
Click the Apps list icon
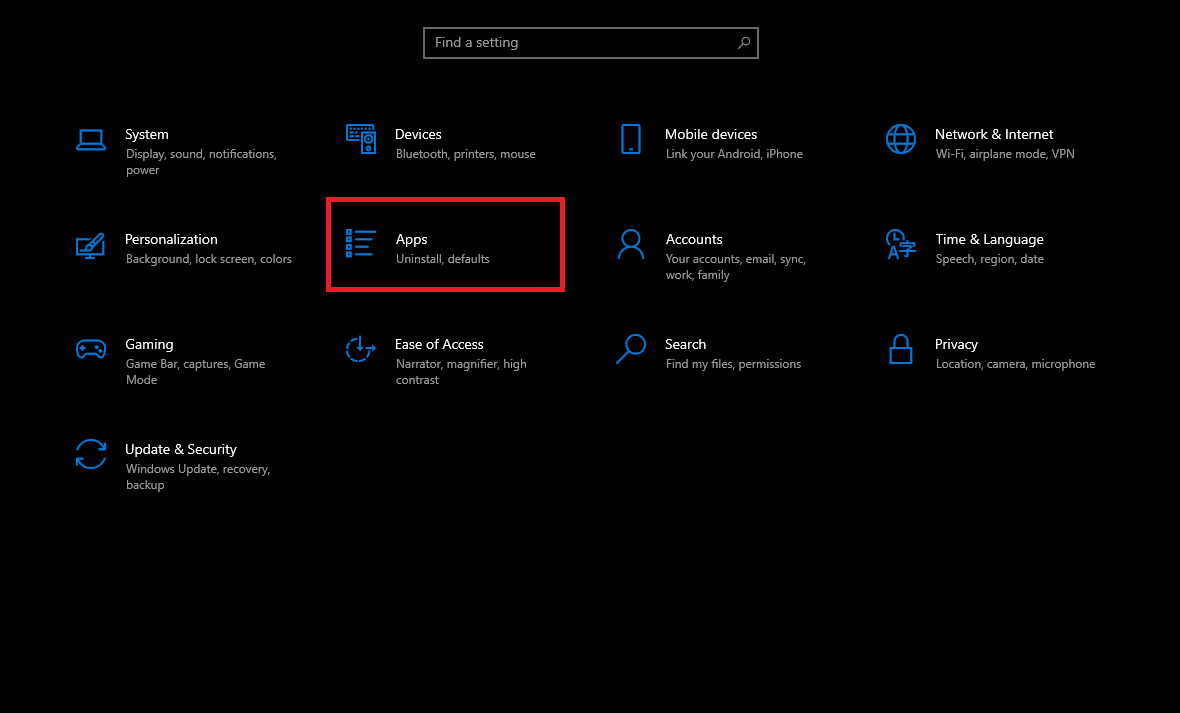[x=361, y=244]
